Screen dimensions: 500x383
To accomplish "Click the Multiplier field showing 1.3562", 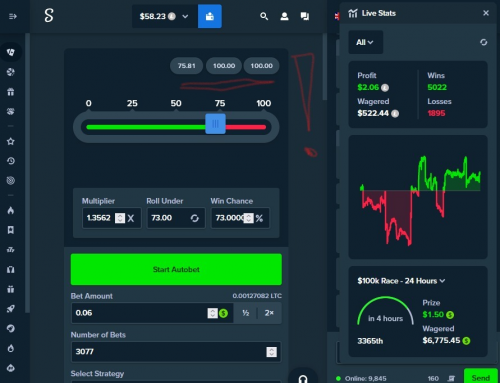I will click(x=112, y=218).
